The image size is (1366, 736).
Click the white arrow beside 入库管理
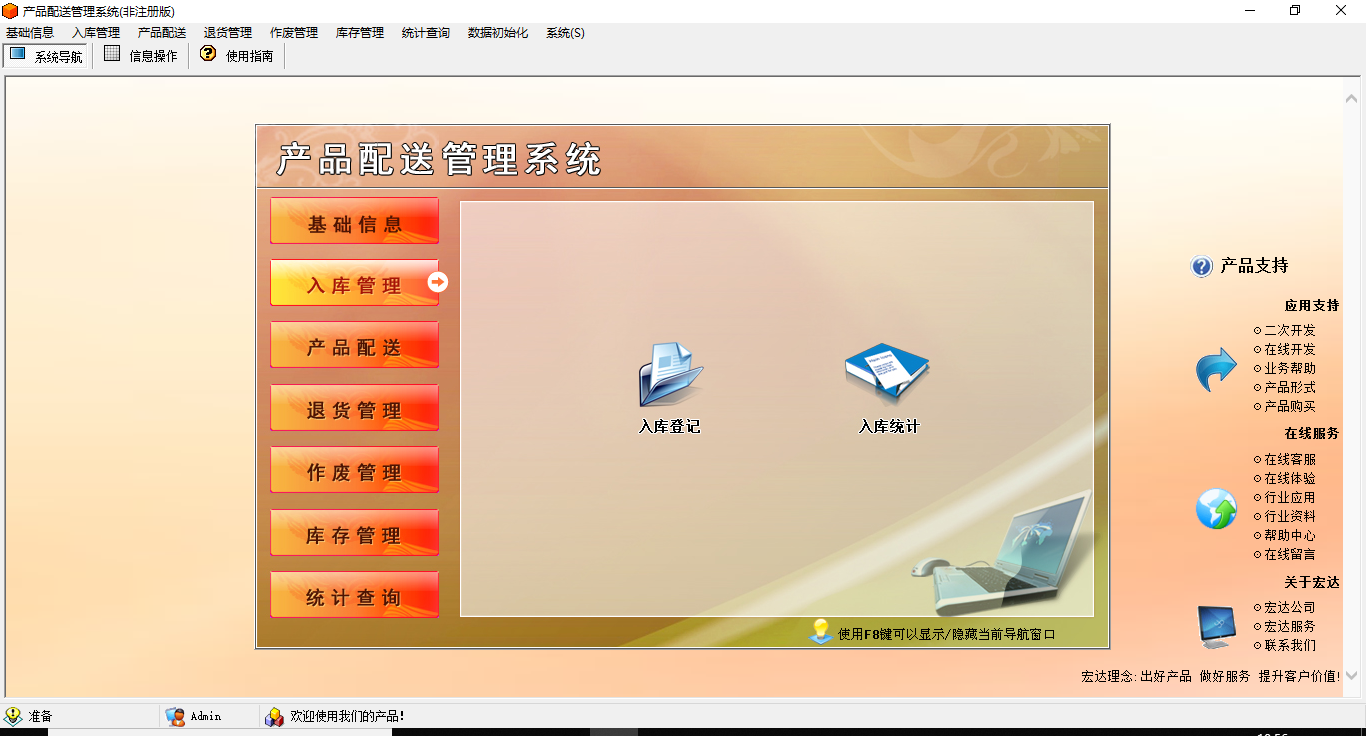[437, 283]
